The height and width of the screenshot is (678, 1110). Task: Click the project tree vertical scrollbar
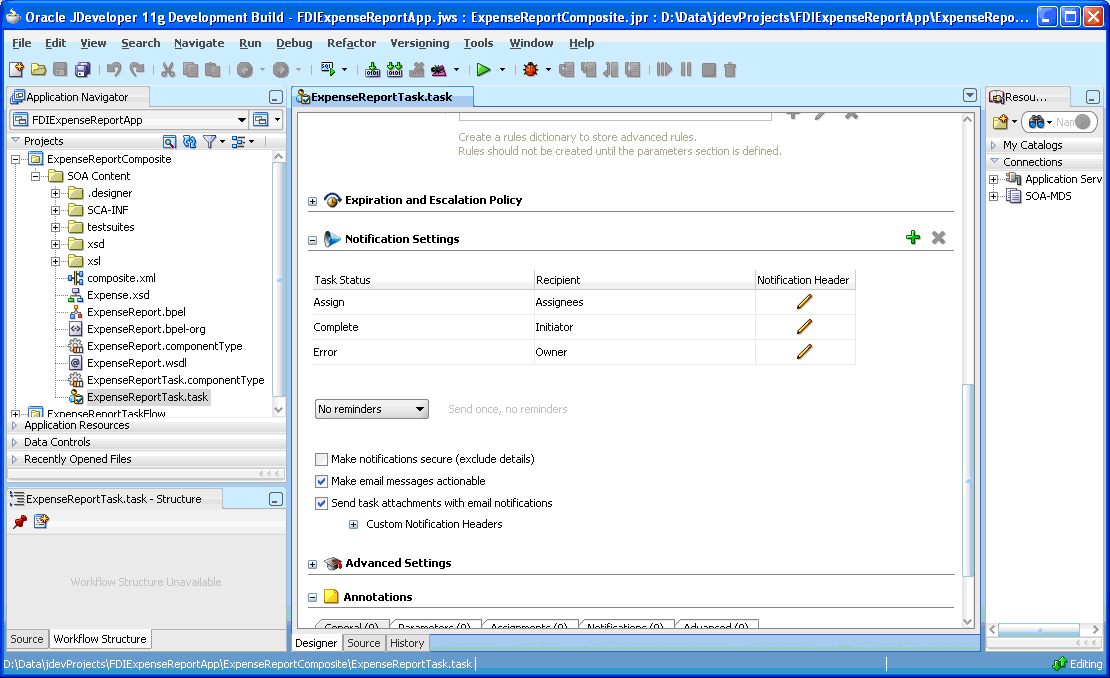tap(278, 280)
